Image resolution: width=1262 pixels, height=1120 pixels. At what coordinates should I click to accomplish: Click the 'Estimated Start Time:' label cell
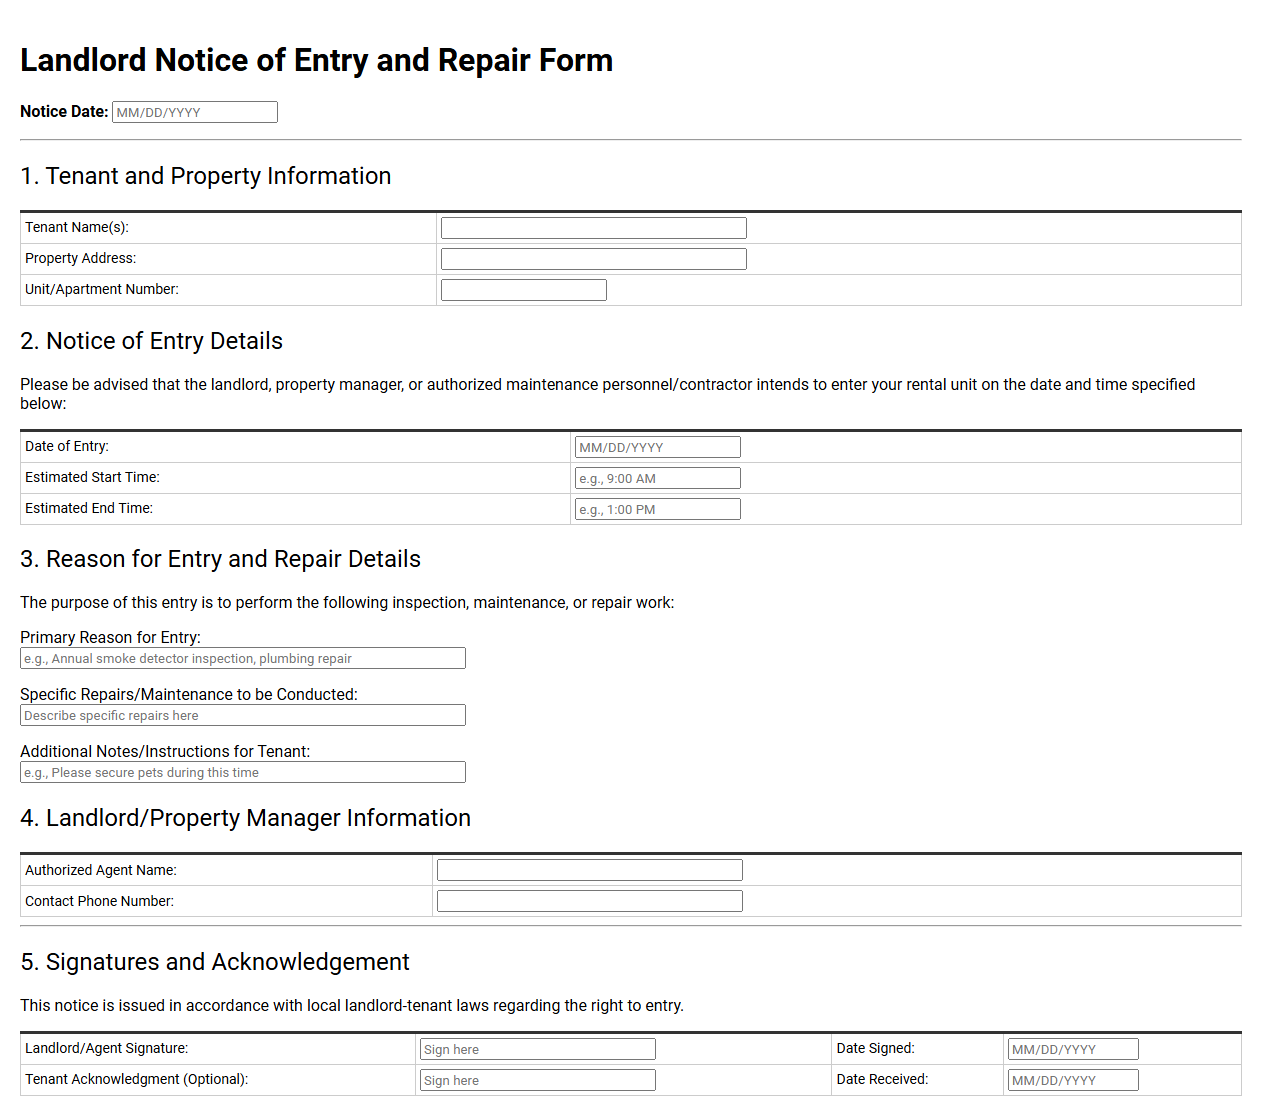click(295, 478)
